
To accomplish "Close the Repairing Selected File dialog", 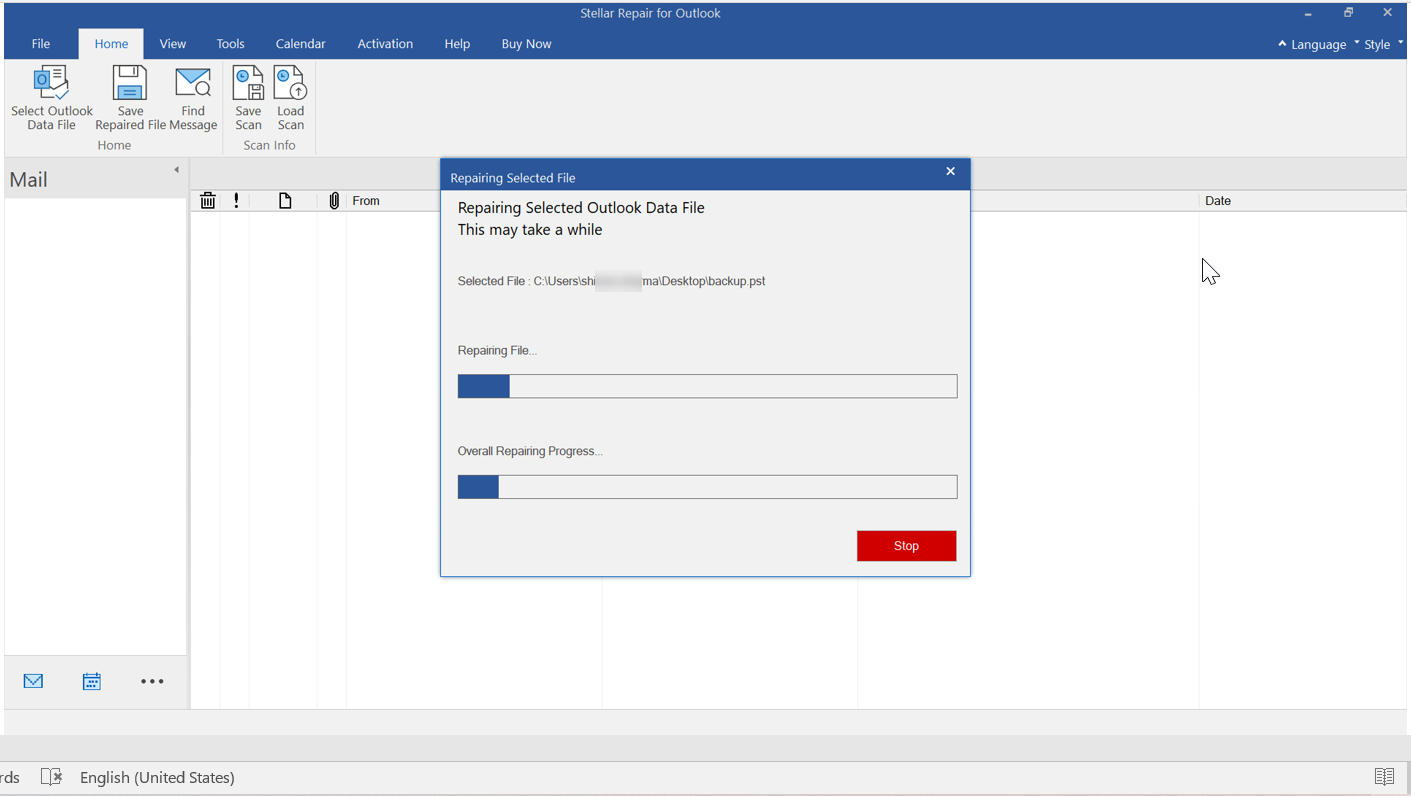I will [950, 172].
